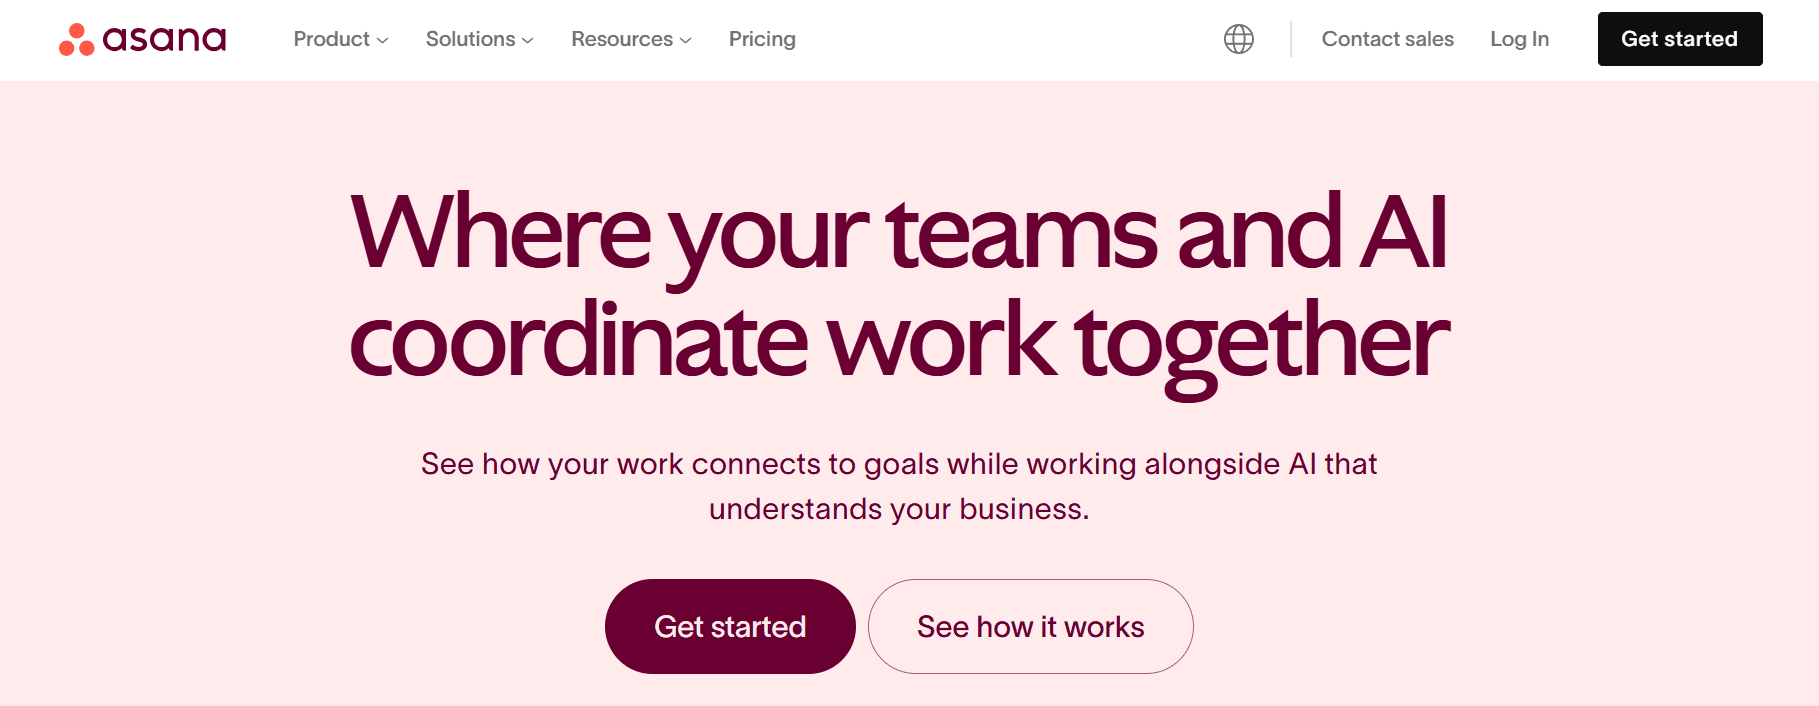Click the Asana three-dot logo icon

76,40
